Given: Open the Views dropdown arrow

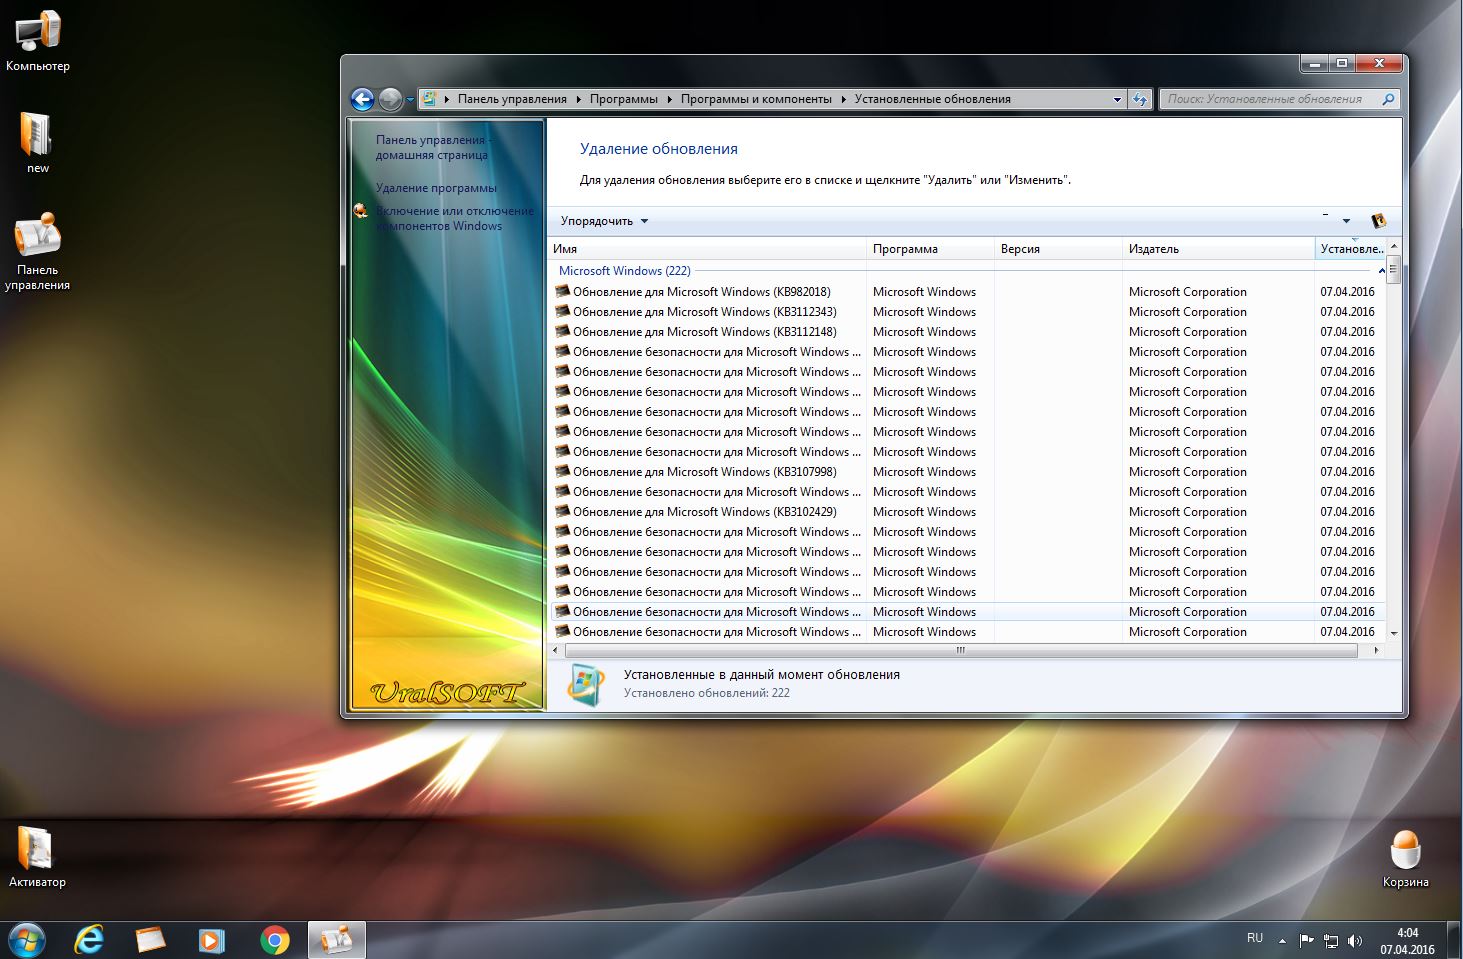Looking at the screenshot, I should [x=1346, y=221].
